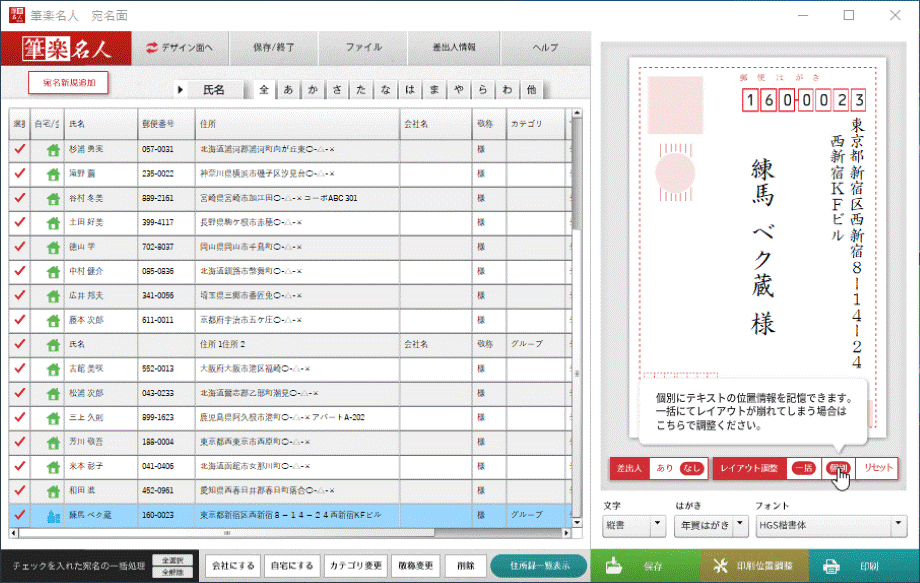This screenshot has height=583, width=920.
Task: Click the 自宅にする button
Action: (292, 566)
